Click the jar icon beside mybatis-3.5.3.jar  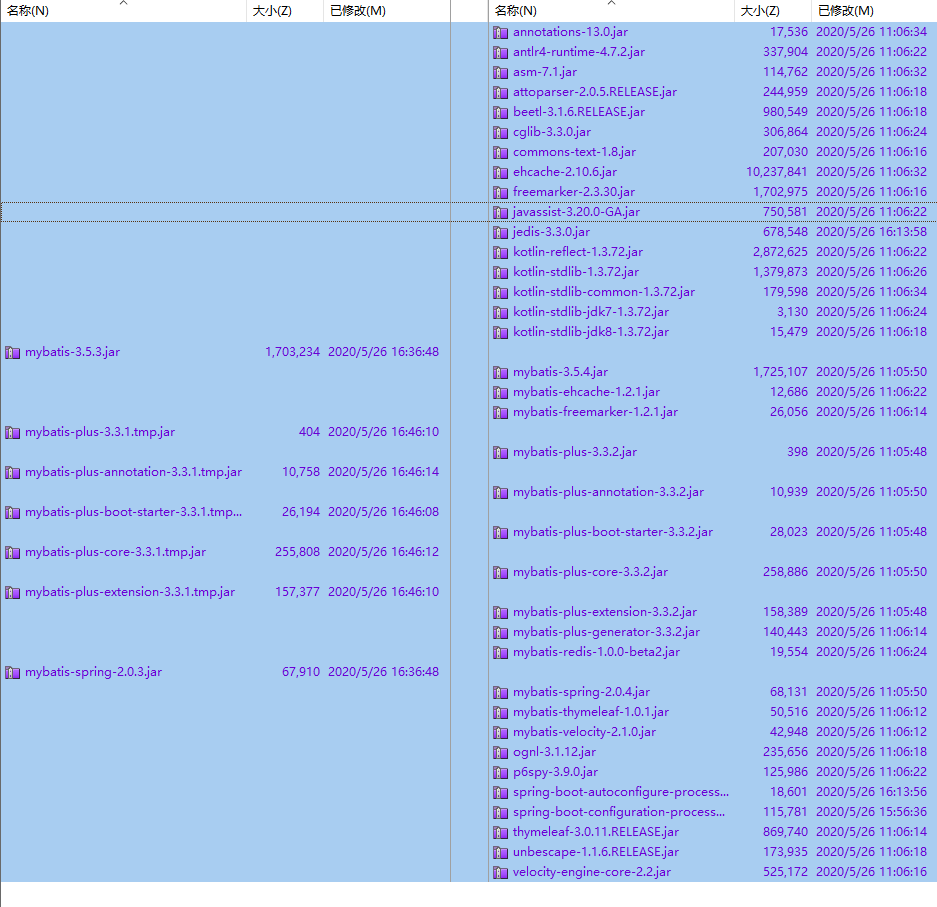[x=13, y=352]
